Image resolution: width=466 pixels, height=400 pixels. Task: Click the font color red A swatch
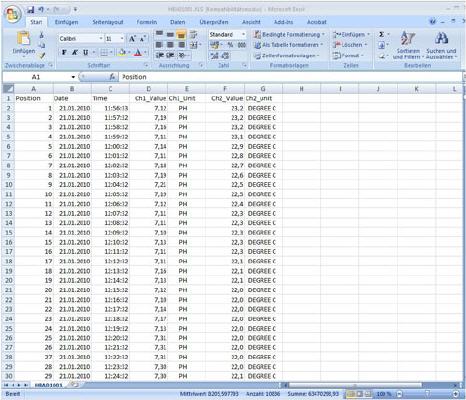coord(138,53)
